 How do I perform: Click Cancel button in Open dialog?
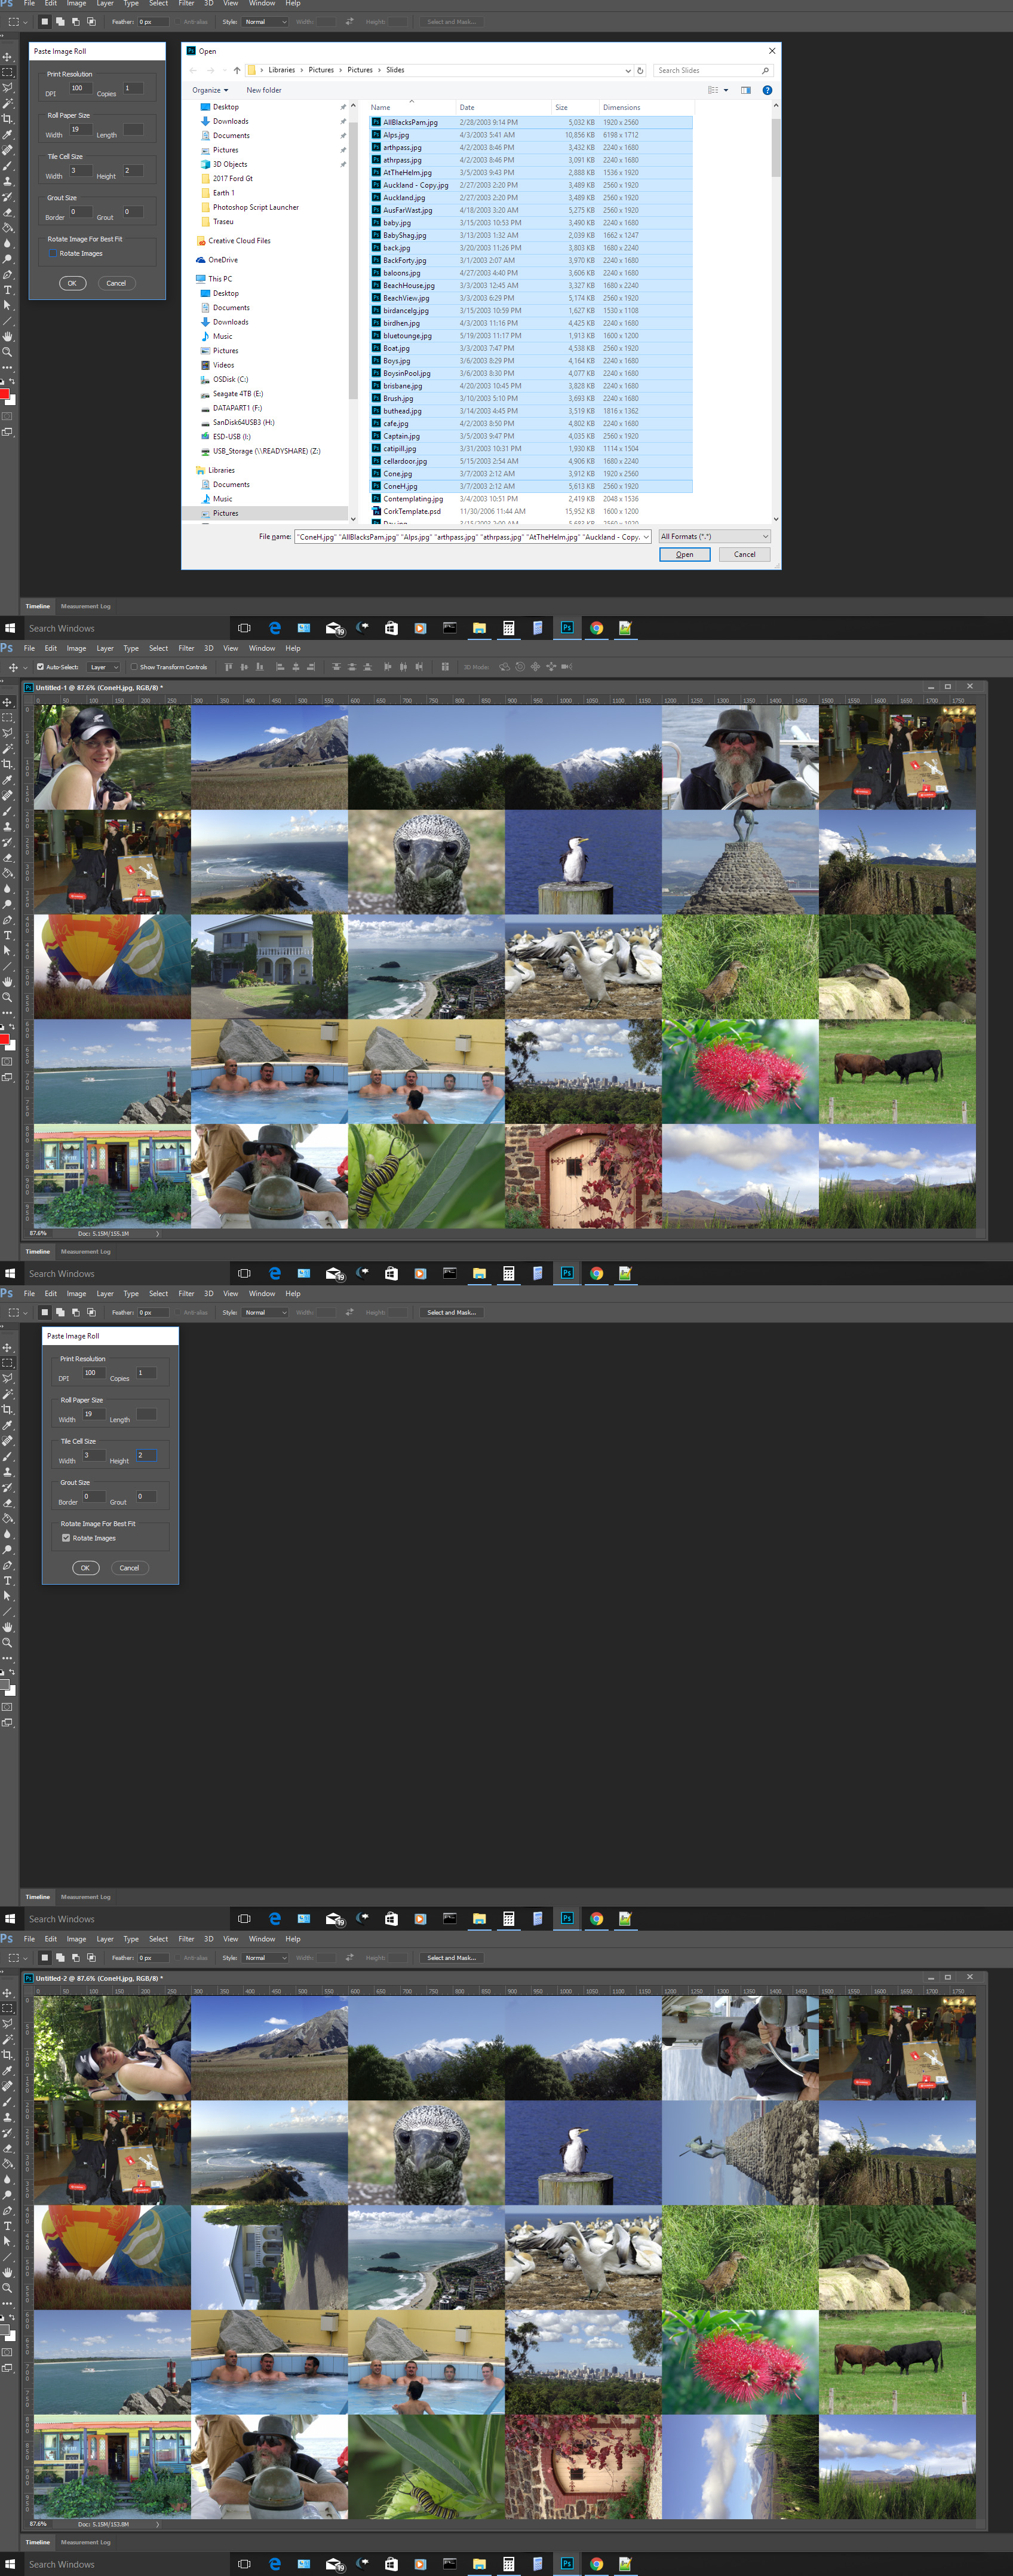point(745,554)
